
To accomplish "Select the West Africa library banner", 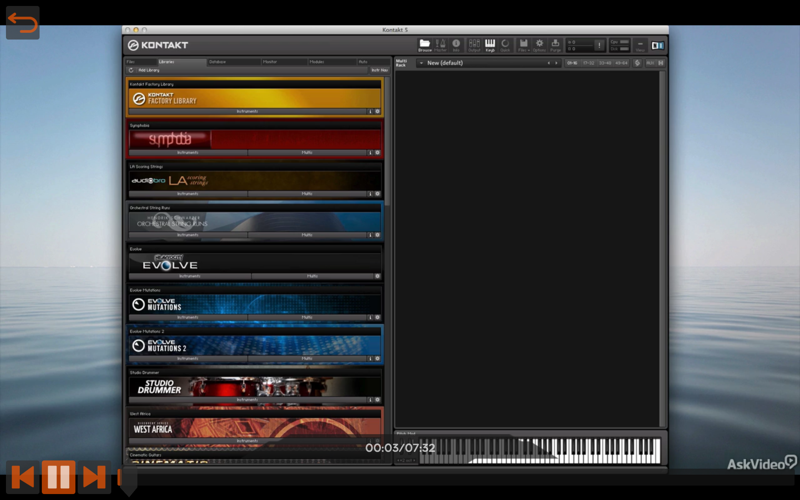I will point(255,428).
